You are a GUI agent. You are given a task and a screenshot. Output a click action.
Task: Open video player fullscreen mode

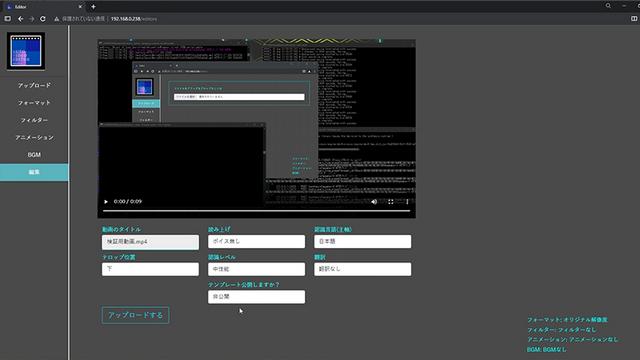(391, 202)
